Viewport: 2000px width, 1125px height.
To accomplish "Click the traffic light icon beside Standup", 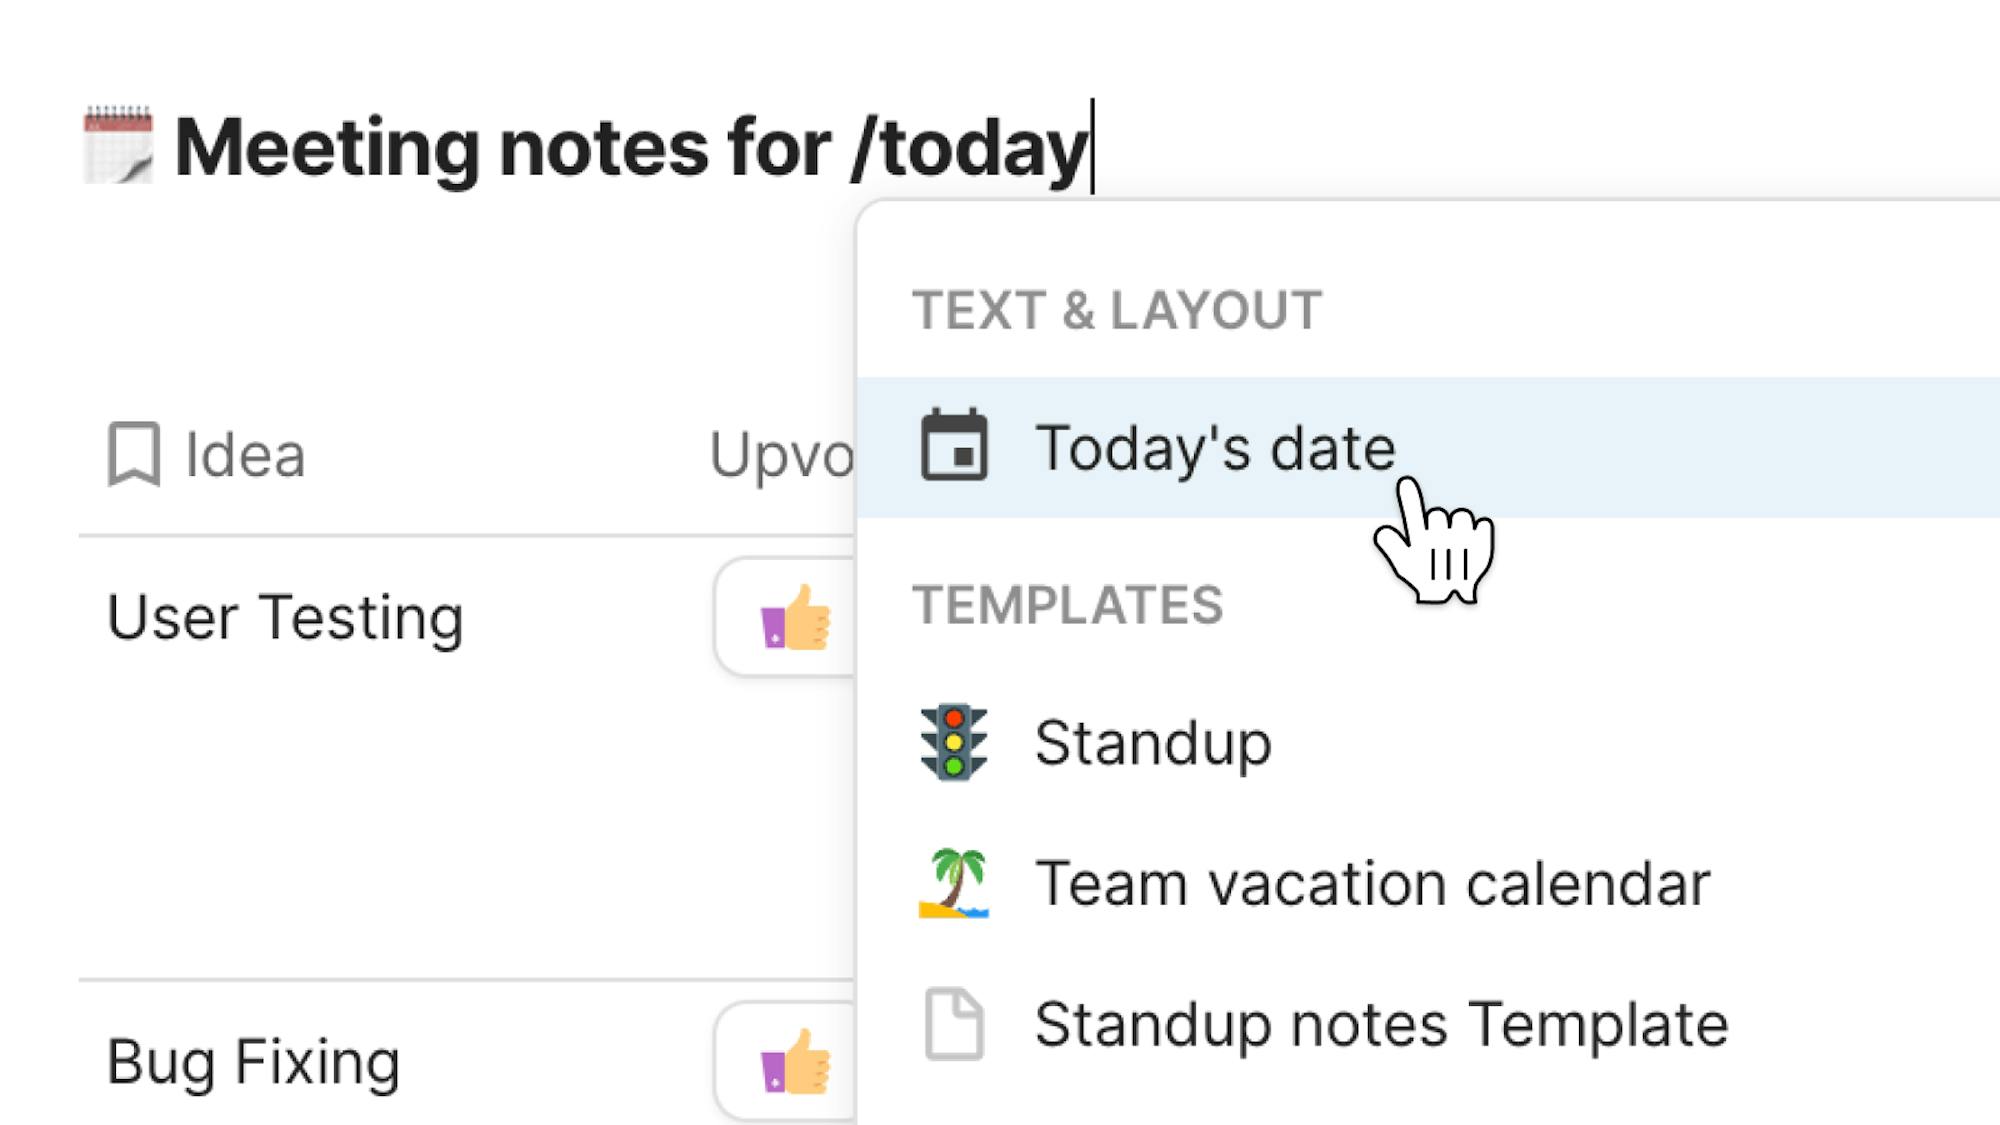I will point(954,742).
